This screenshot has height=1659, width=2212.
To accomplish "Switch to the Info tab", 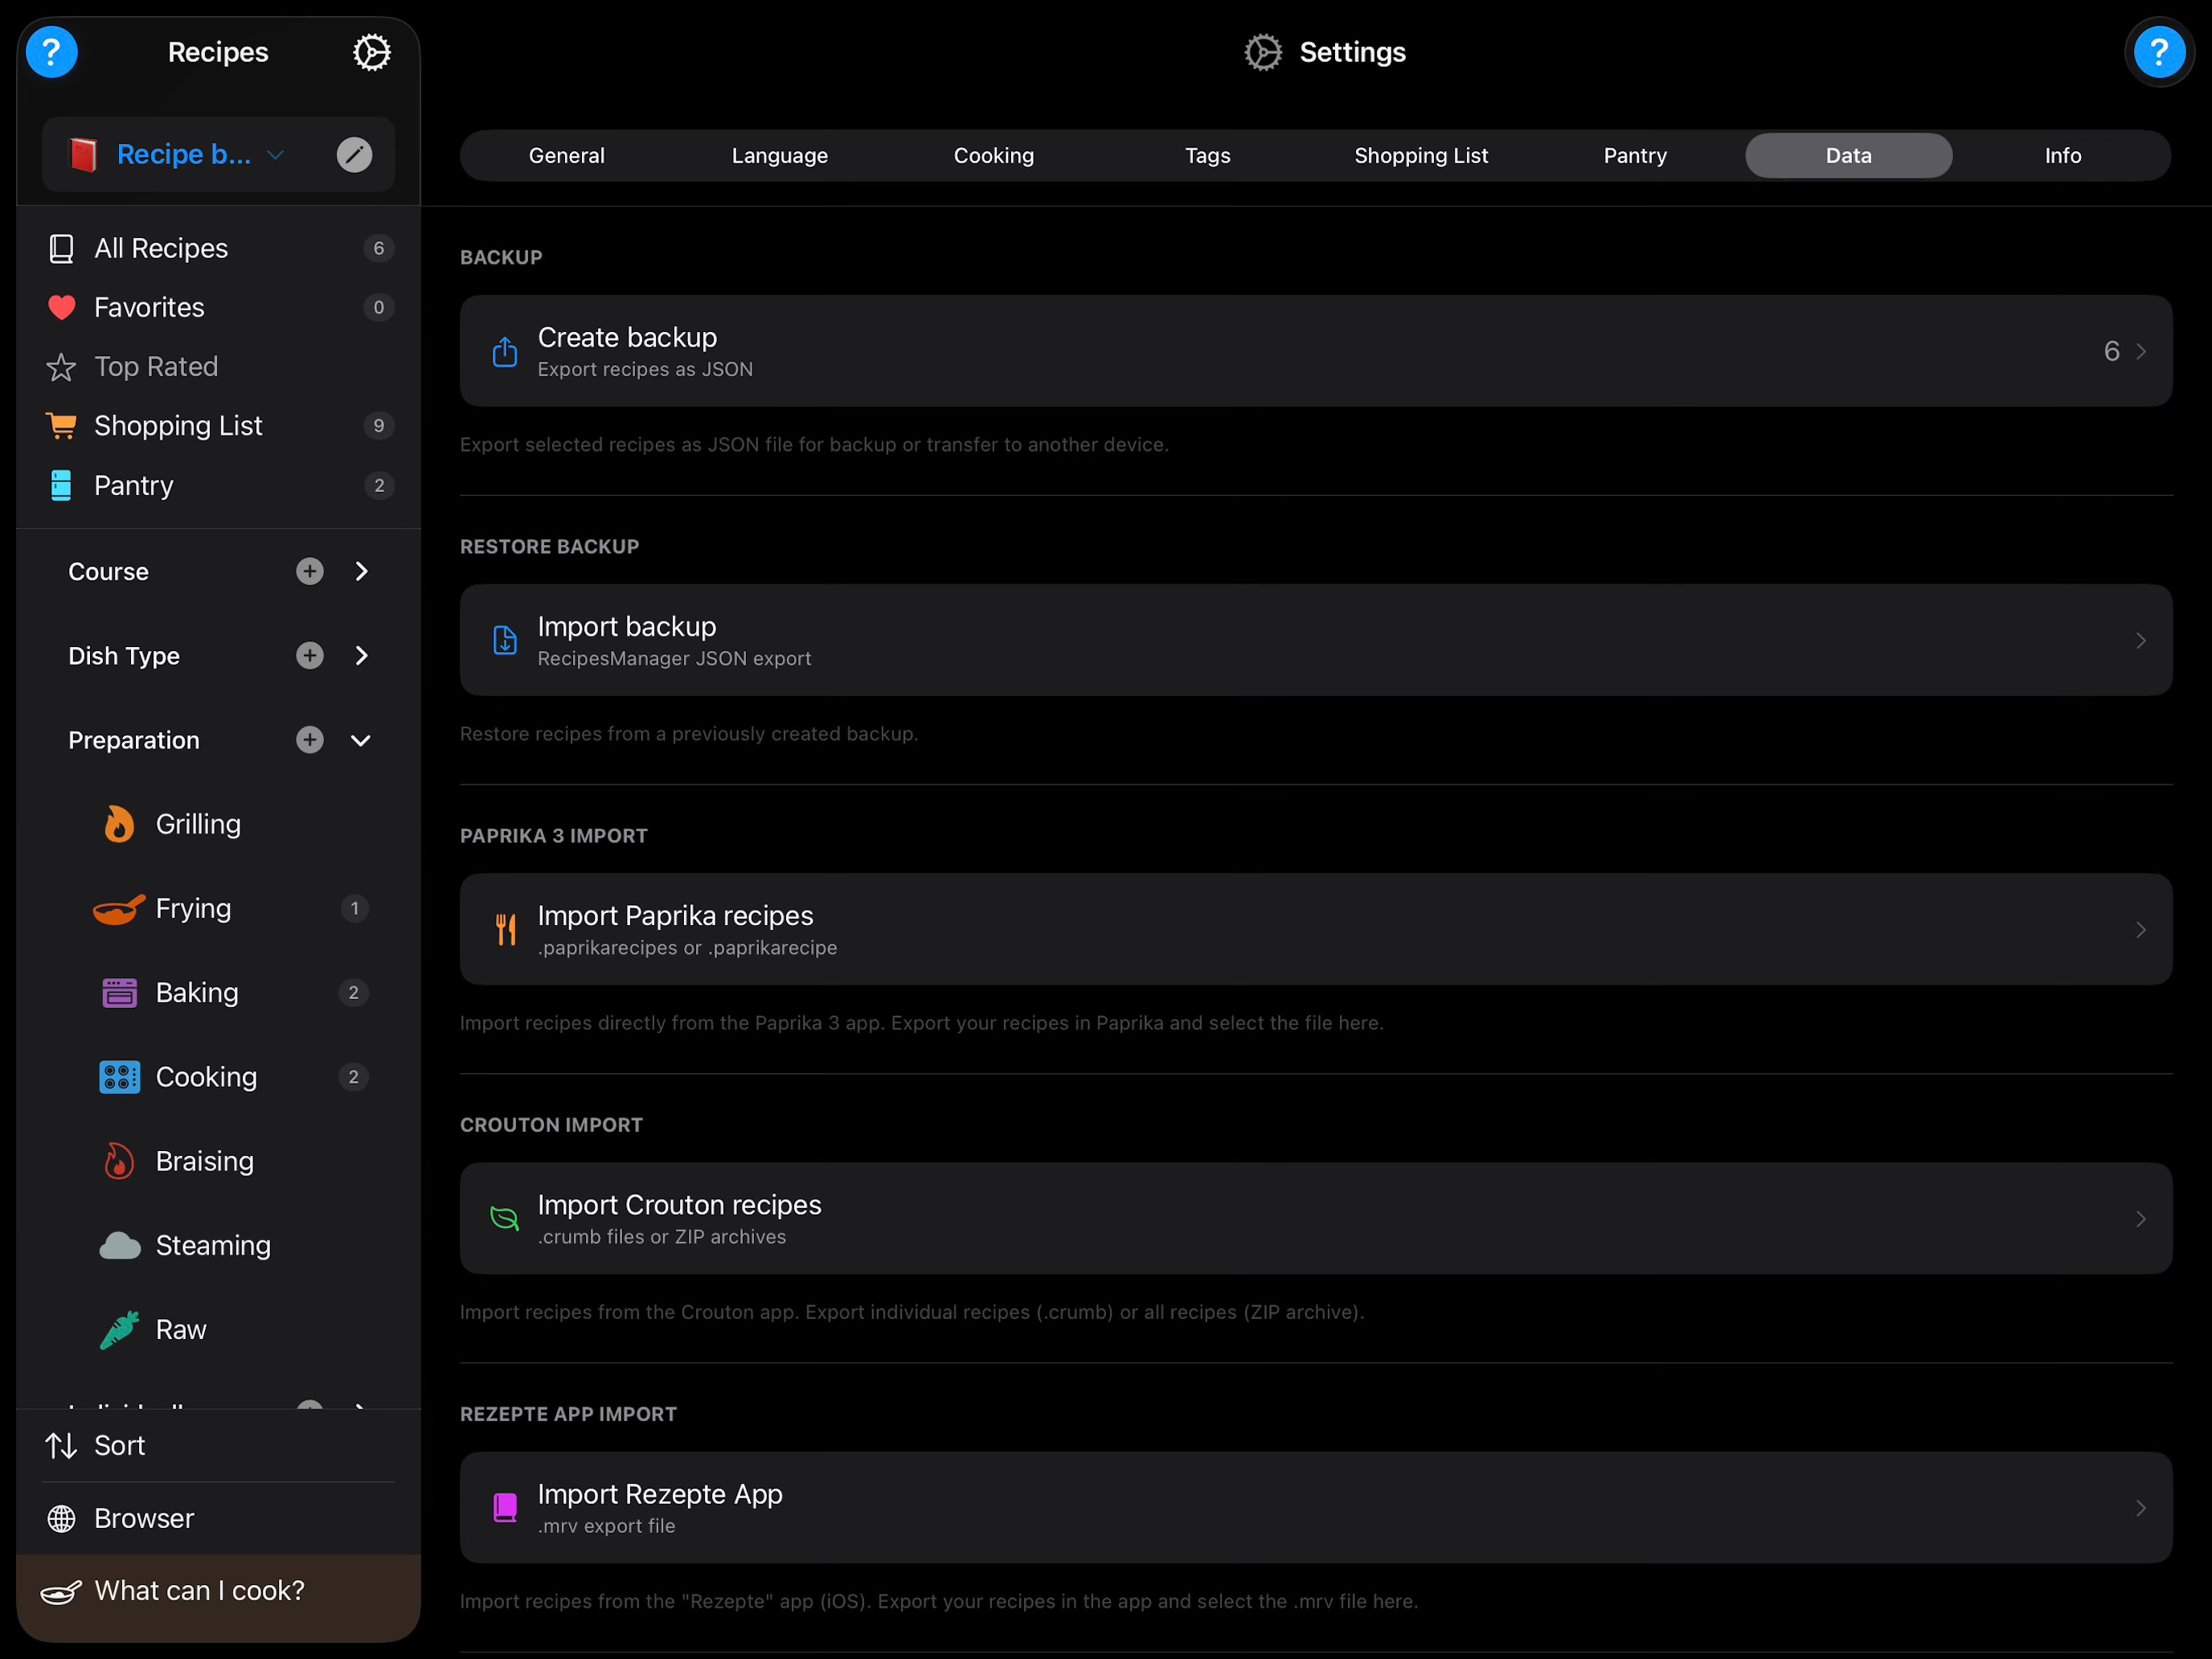I will tap(2063, 155).
